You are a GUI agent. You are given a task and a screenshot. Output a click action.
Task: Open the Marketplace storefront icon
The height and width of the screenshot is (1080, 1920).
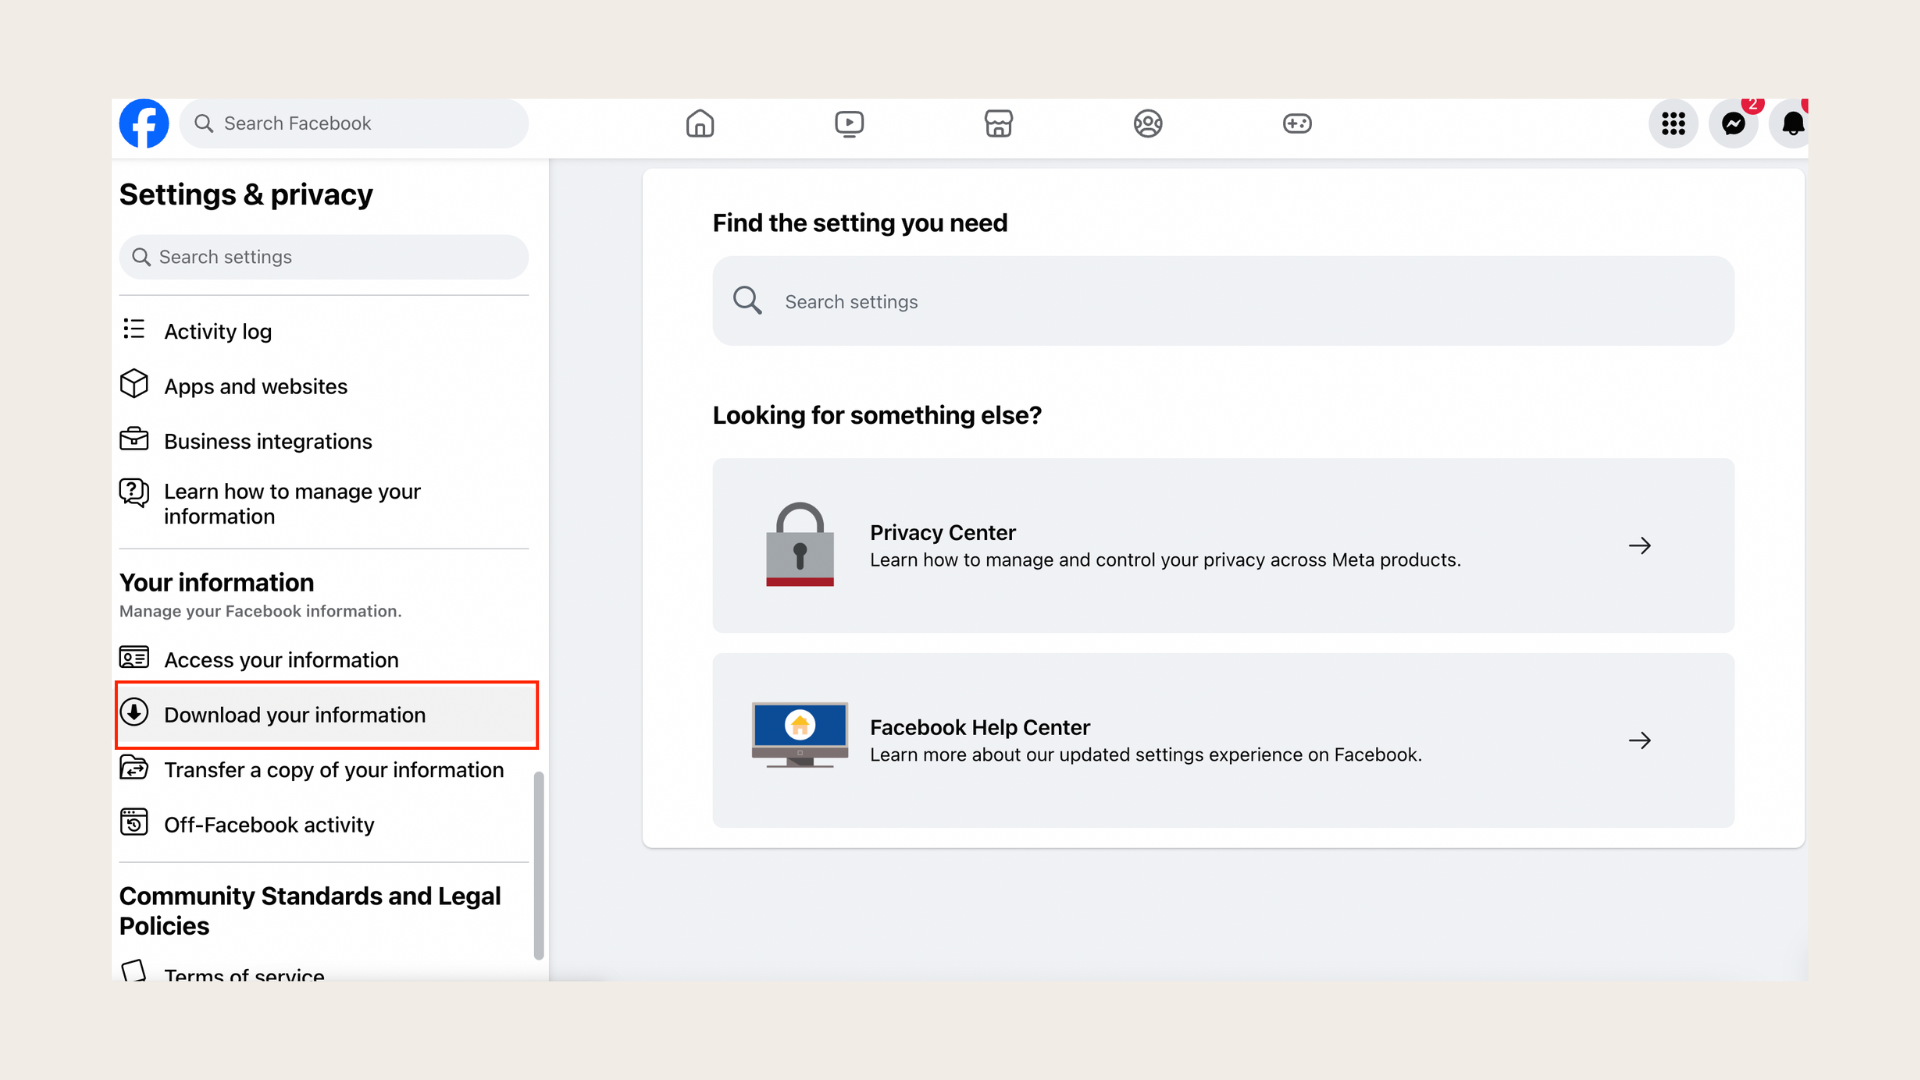[998, 123]
